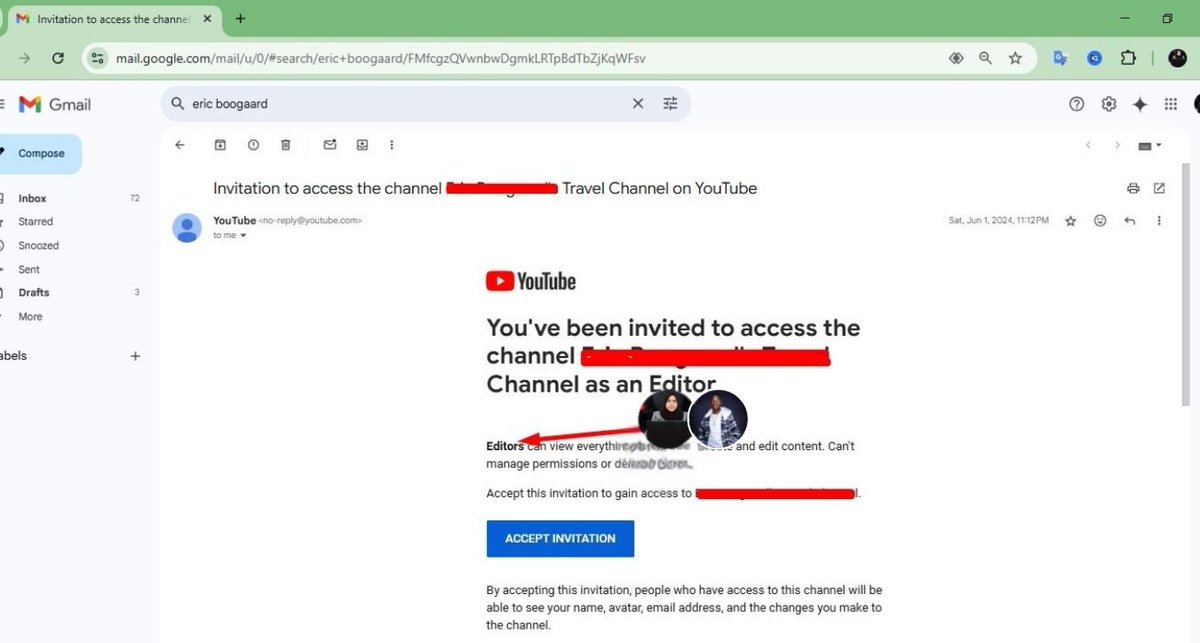This screenshot has width=1200, height=643.
Task: Click the ACCEPT INVITATION button
Action: [x=560, y=538]
